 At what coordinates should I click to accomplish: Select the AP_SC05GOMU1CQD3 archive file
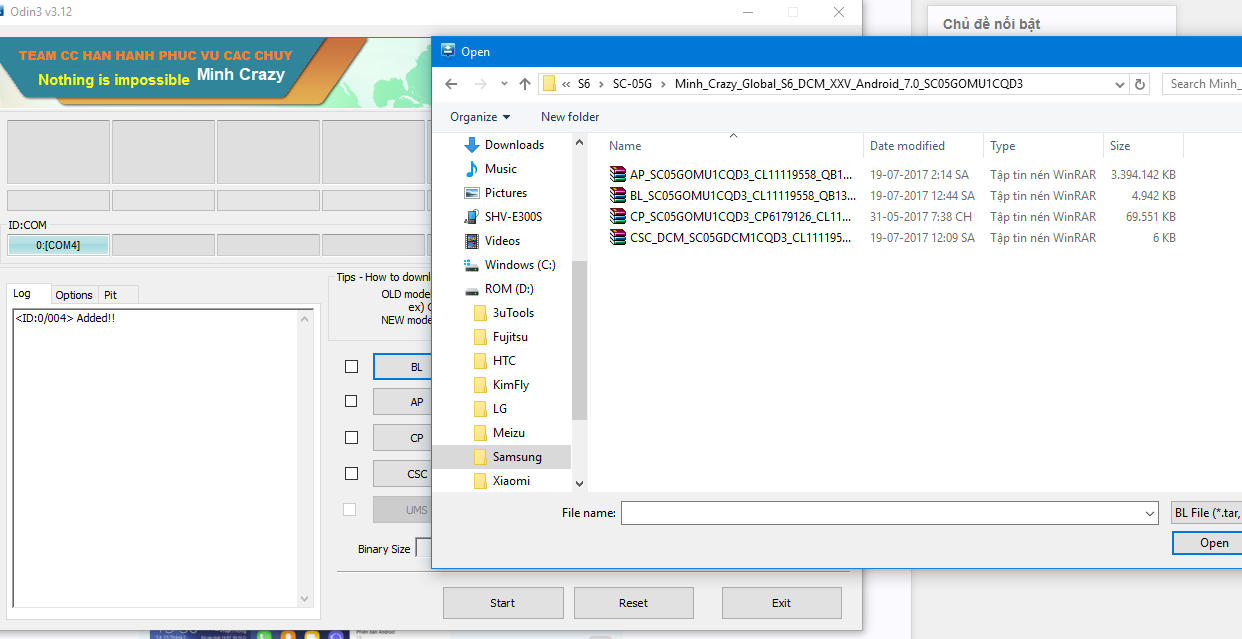click(740, 174)
